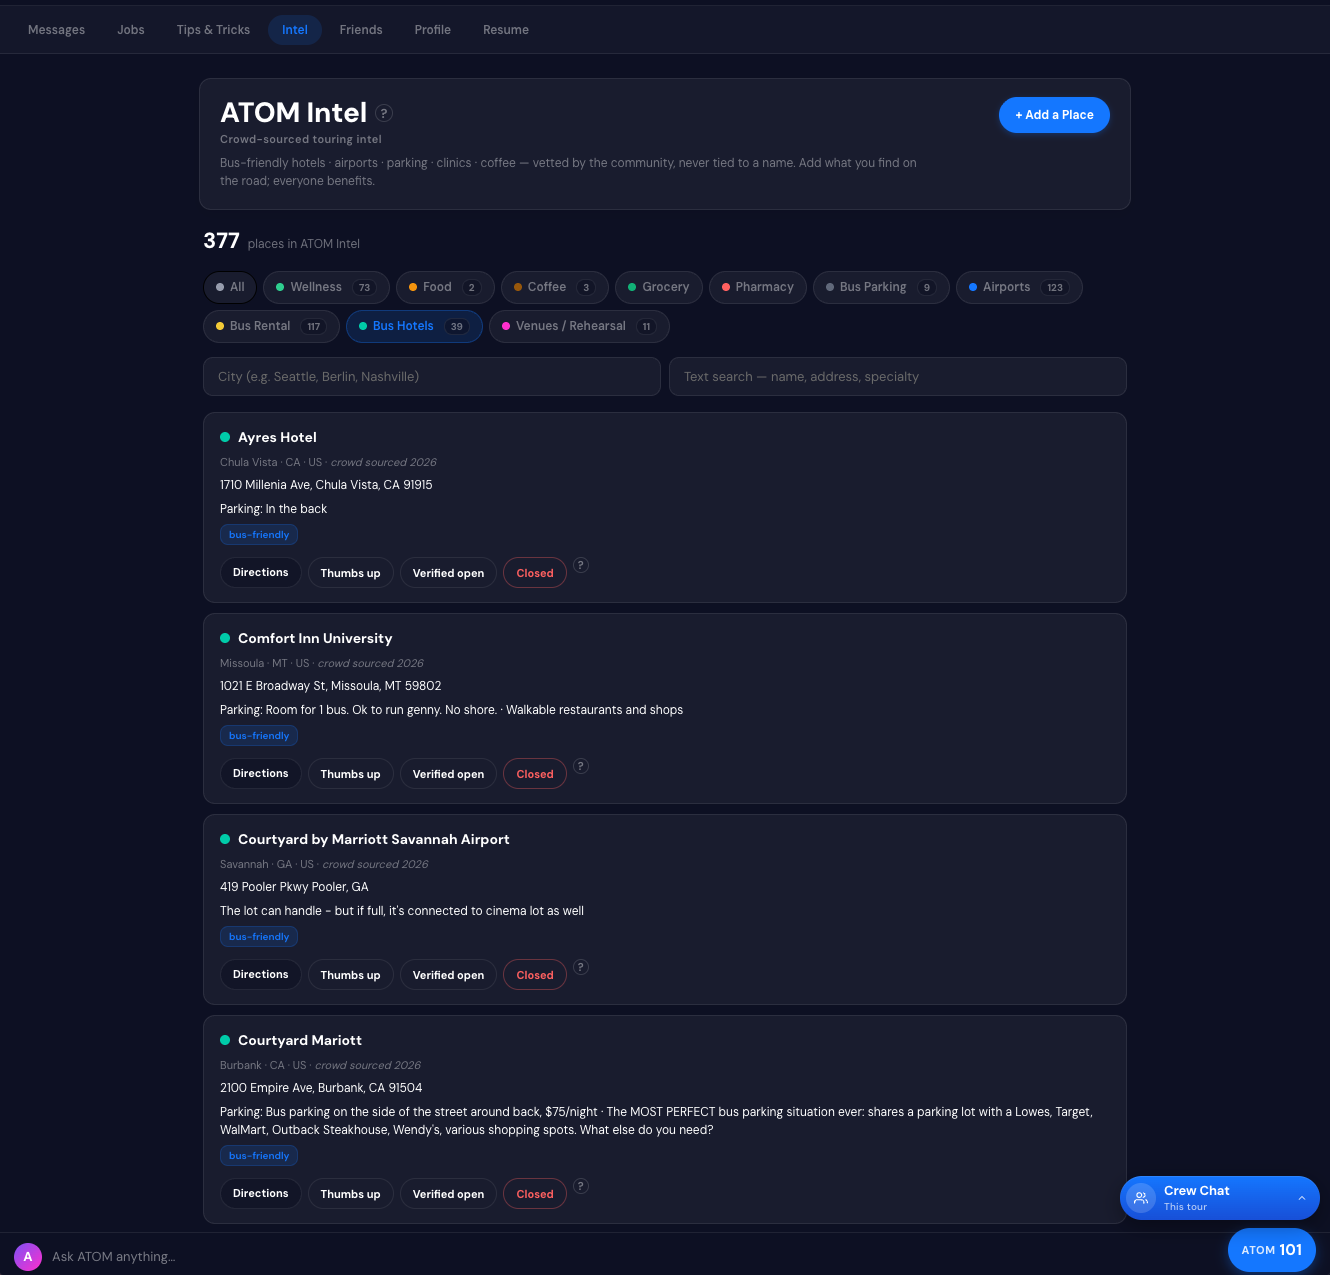
Task: Get Directions to Ayres Hotel
Action: (261, 573)
